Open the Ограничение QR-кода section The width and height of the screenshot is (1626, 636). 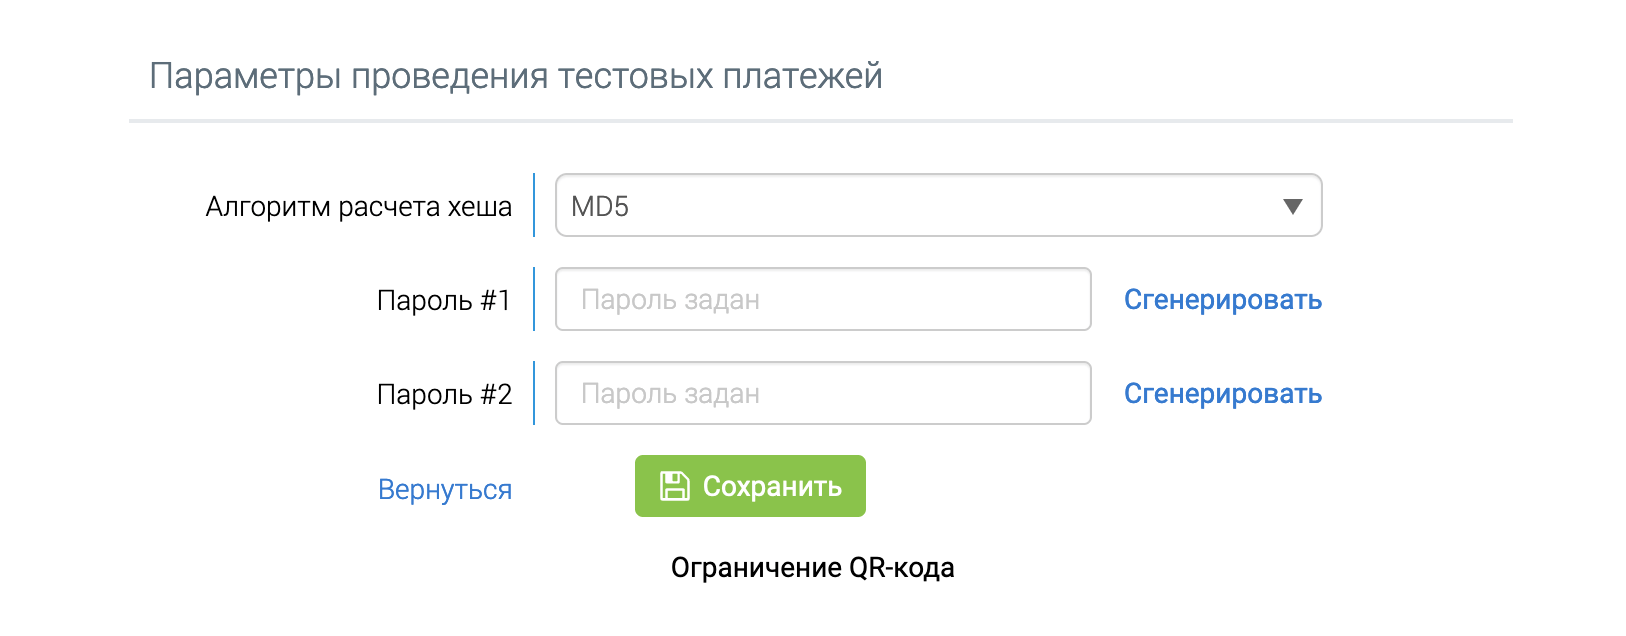[x=813, y=567]
